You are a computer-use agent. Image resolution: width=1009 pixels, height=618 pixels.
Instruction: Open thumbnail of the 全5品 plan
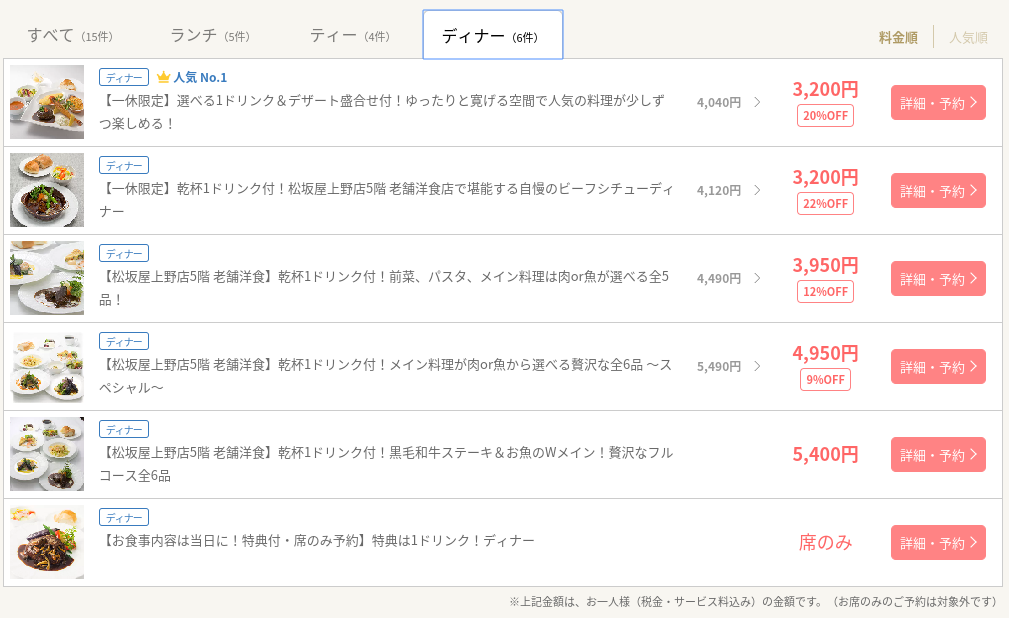pyautogui.click(x=47, y=278)
